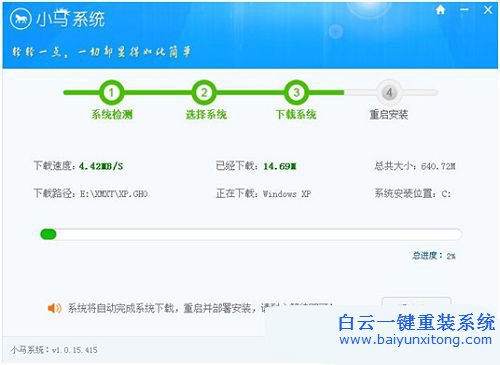The image size is (500, 365).
Task: Click the 总共大小 label
Action: pyautogui.click(x=396, y=166)
